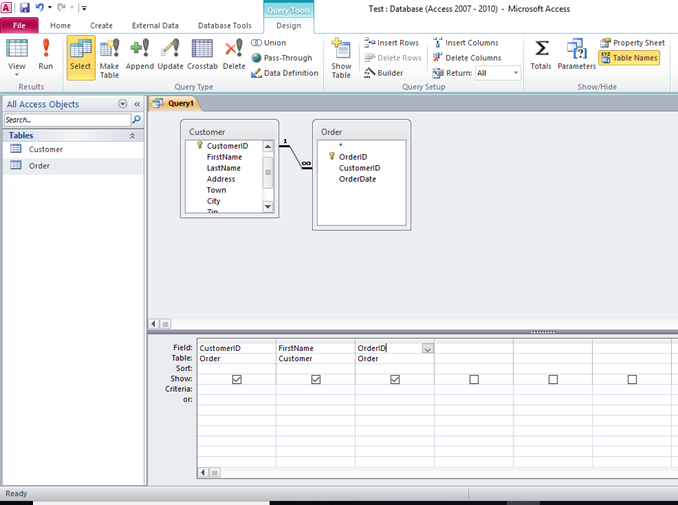678x505 pixels.
Task: Switch to the Home tab
Action: click(61, 26)
